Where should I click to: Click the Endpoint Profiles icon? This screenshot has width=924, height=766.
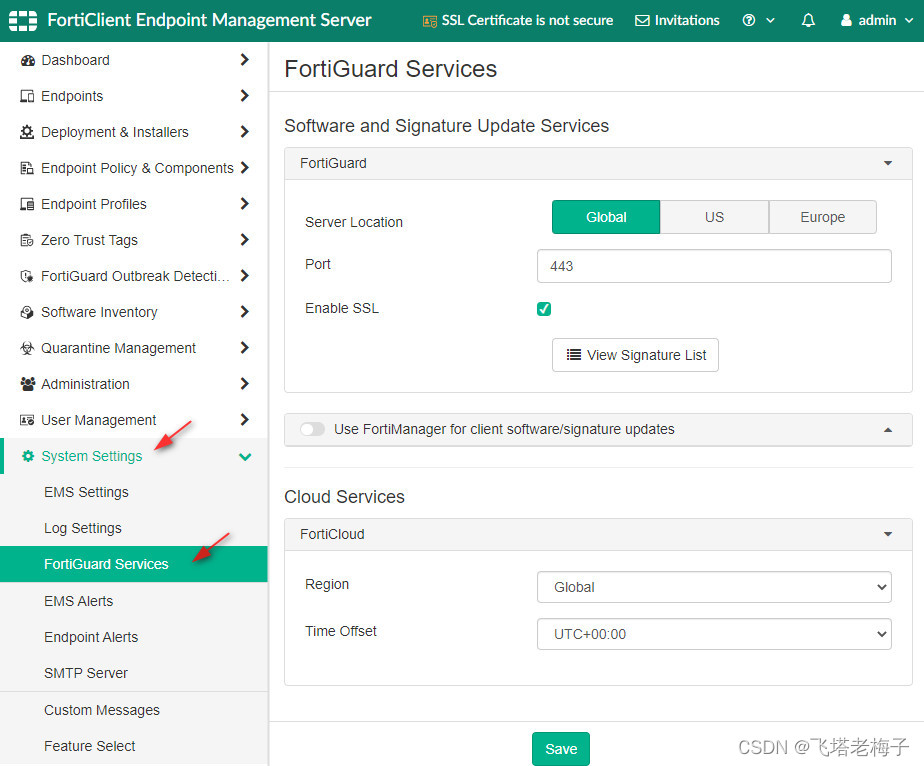click(27, 204)
